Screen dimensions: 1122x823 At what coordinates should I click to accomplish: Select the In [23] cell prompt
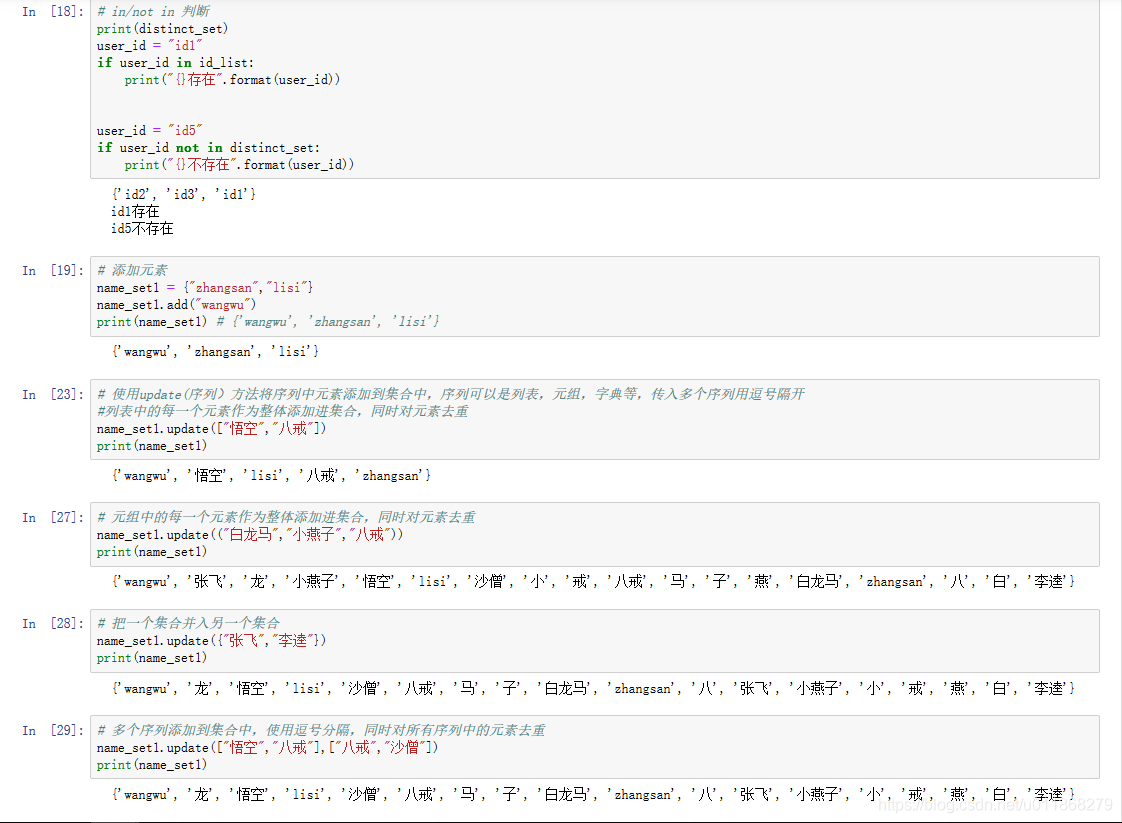tap(53, 394)
